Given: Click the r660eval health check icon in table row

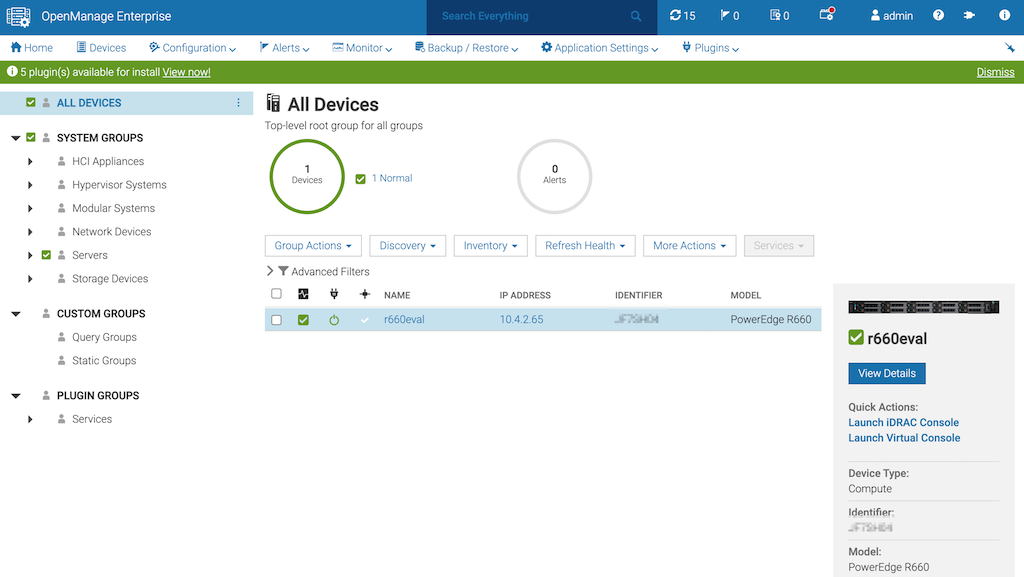Looking at the screenshot, I should point(303,320).
